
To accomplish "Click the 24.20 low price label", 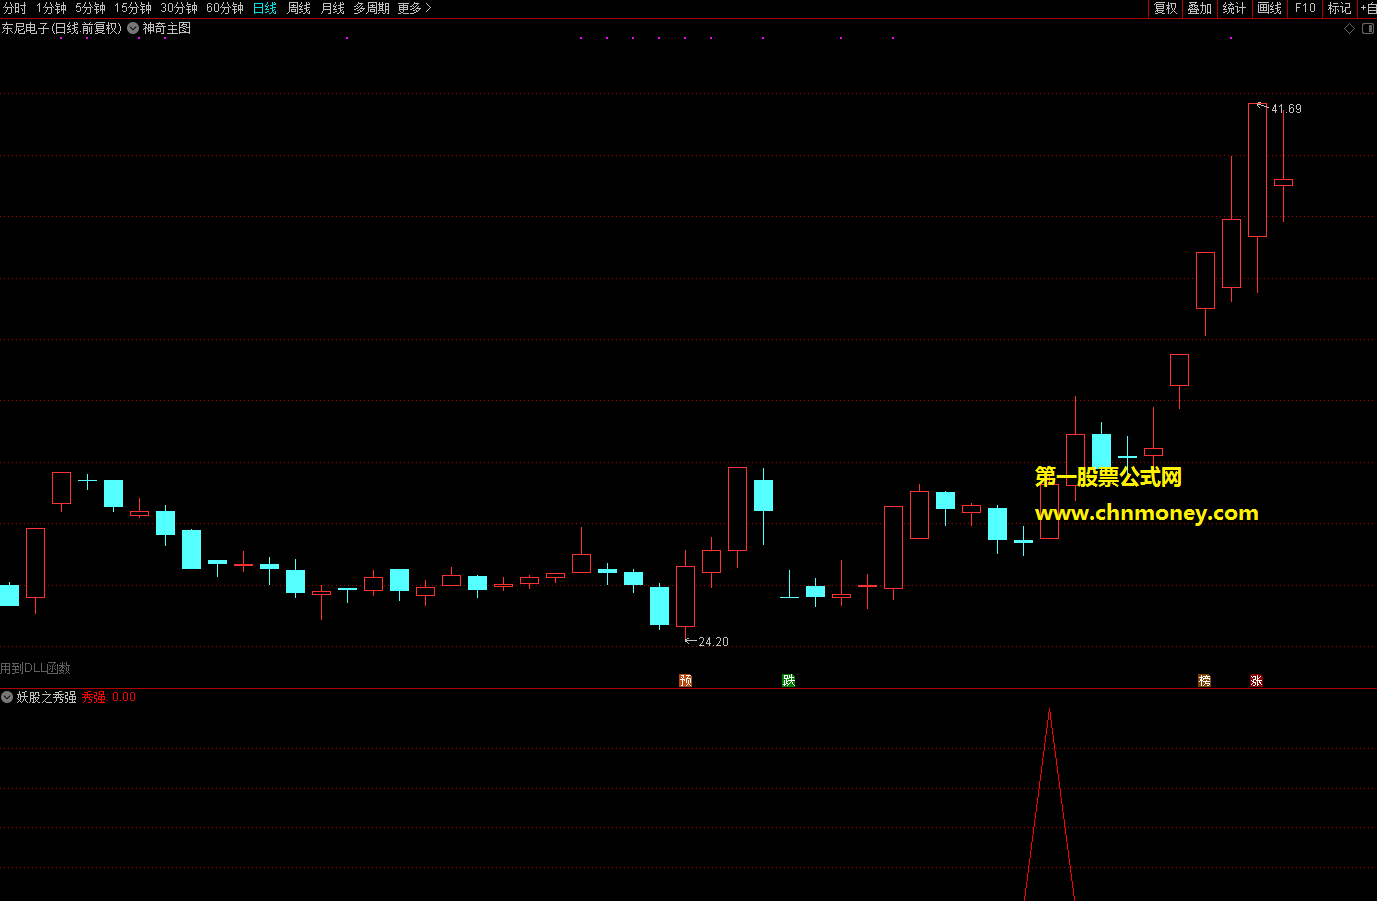I will [x=713, y=642].
